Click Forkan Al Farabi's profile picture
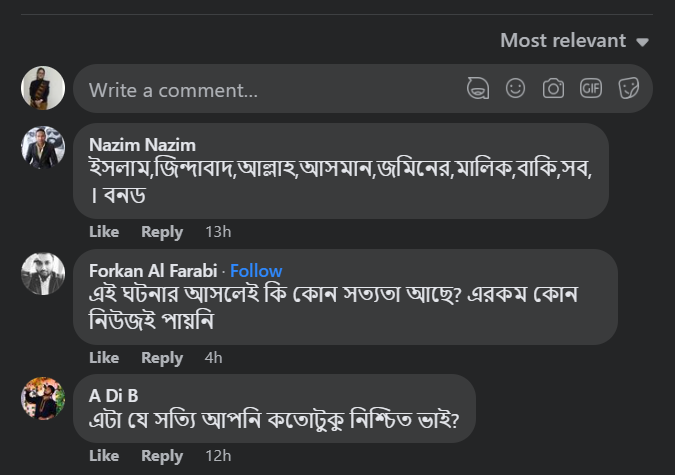 [x=43, y=274]
